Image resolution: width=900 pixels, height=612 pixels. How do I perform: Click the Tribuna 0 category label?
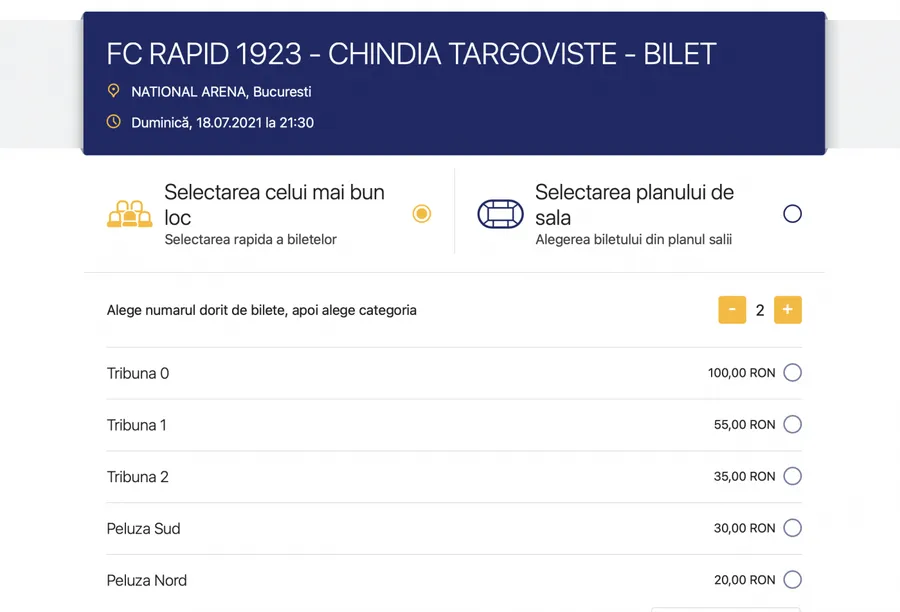(138, 372)
